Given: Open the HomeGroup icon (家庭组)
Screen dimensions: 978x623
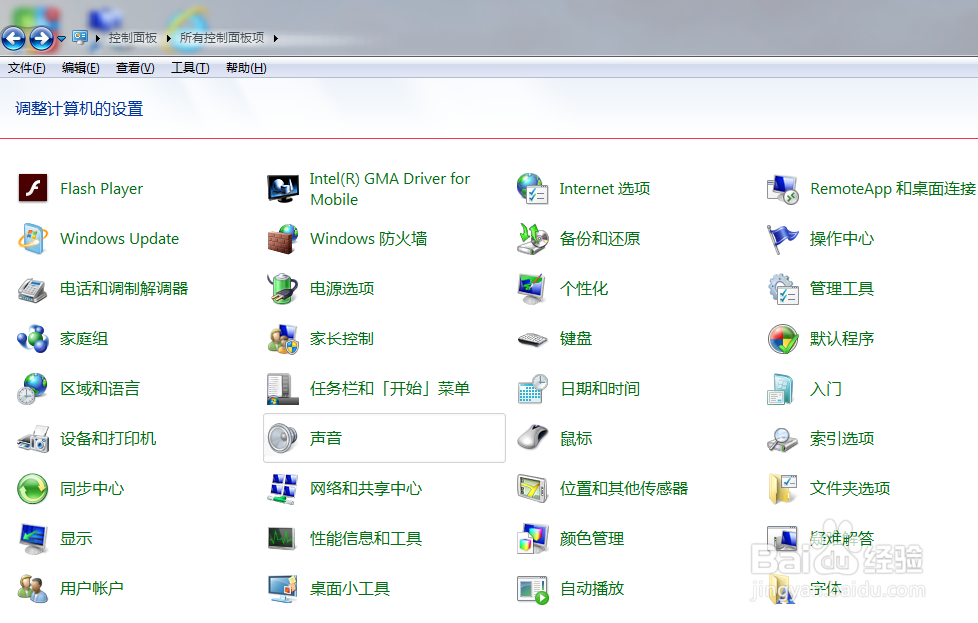Looking at the screenshot, I should [32, 339].
